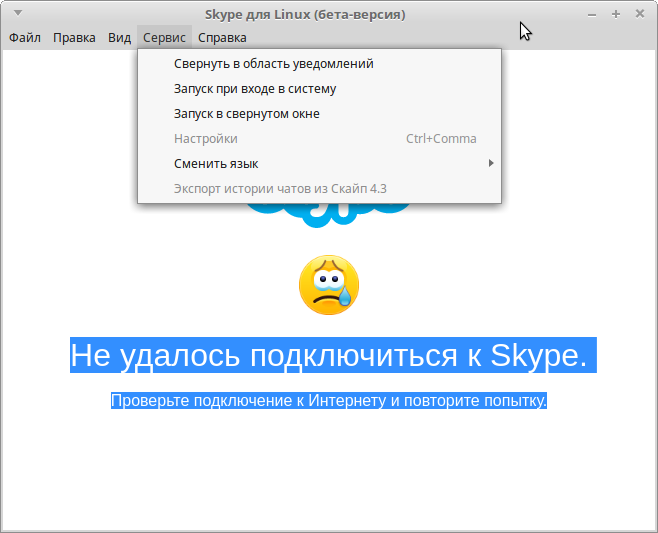Open the Справка menu
Image resolution: width=658 pixels, height=533 pixels.
click(x=222, y=37)
